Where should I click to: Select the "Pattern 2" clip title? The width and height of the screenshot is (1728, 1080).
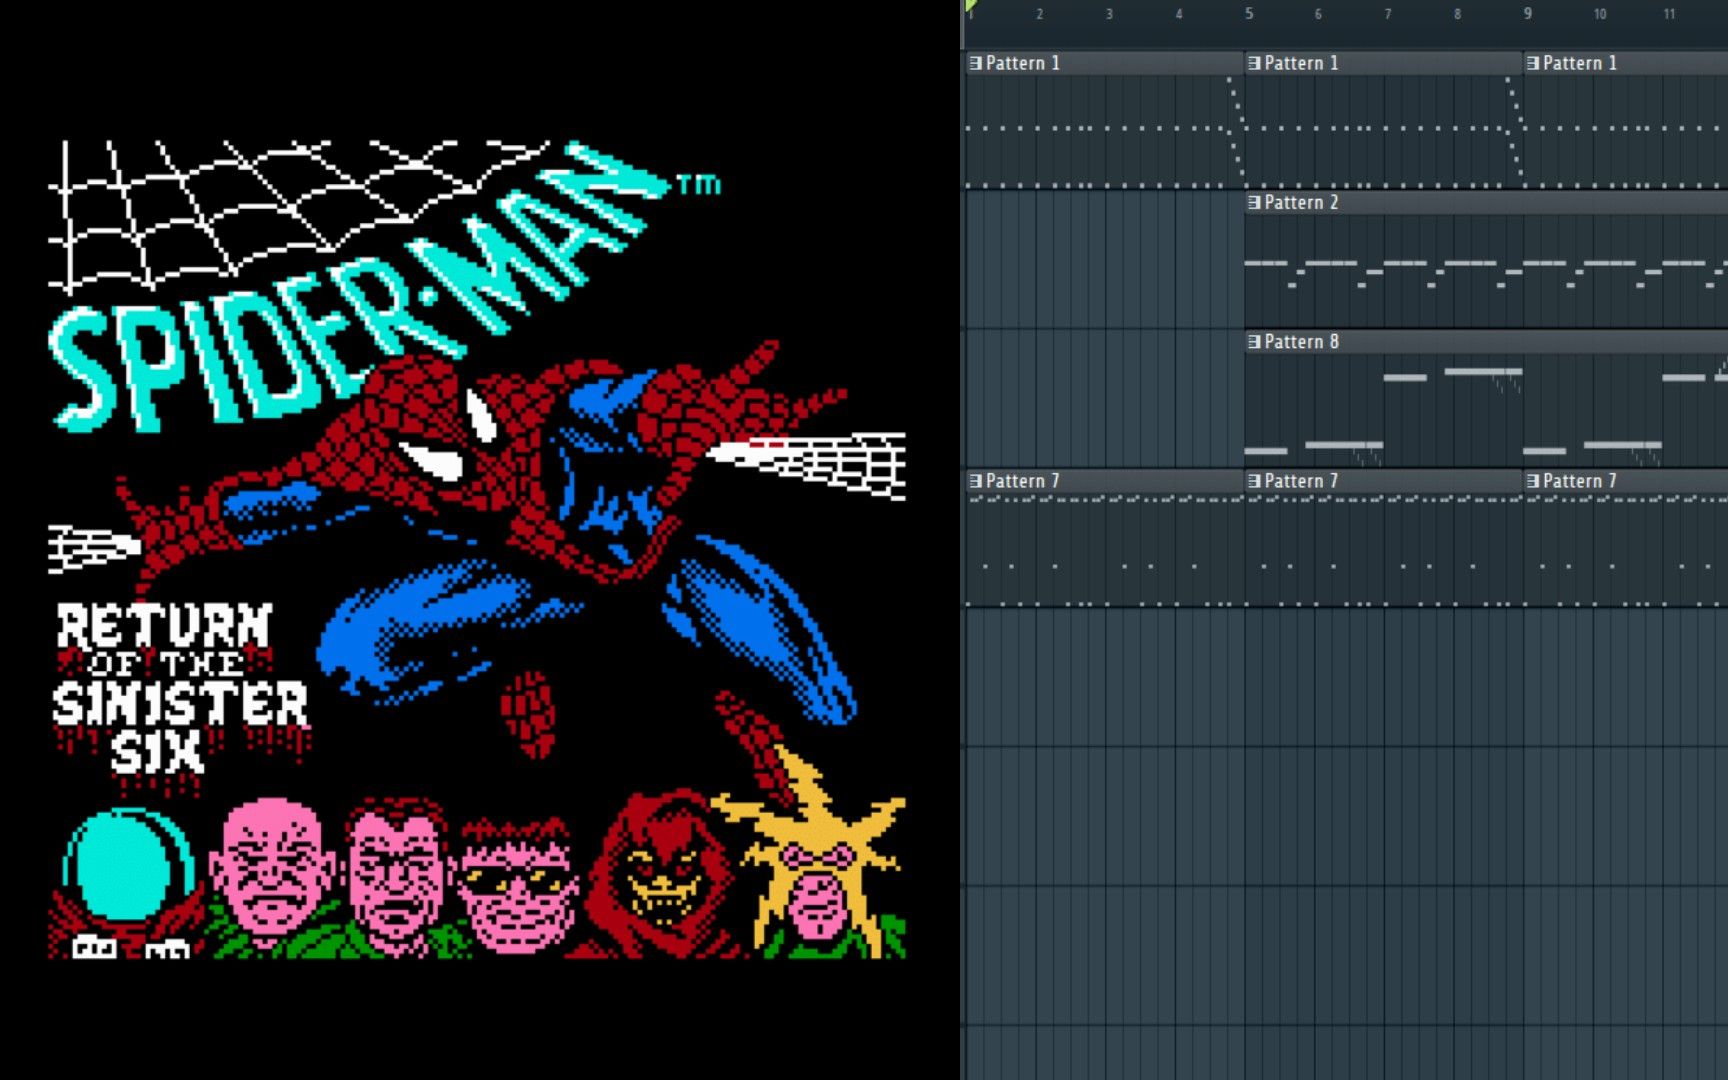1301,202
